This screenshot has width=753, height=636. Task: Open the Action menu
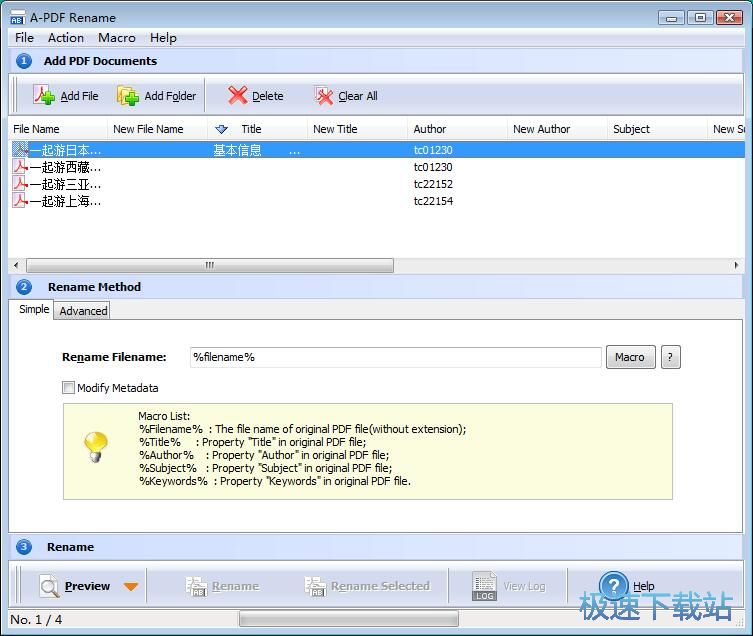[x=66, y=38]
